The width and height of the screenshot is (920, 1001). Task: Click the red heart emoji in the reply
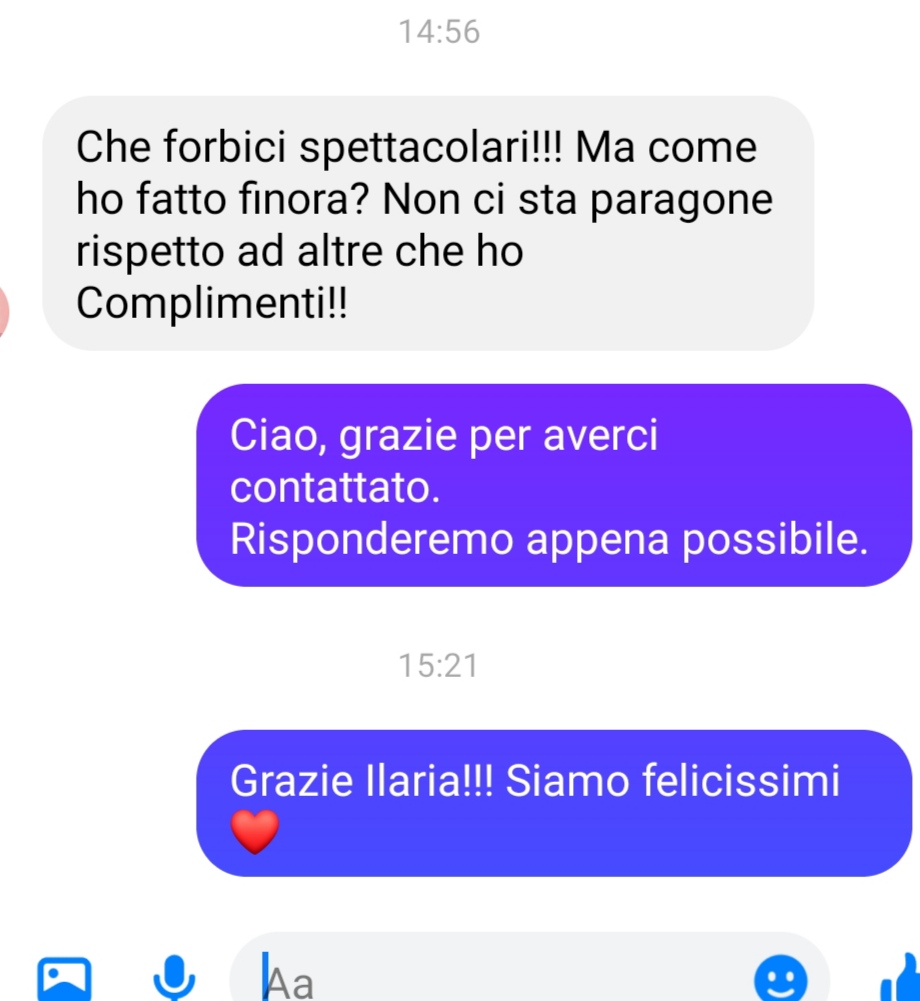(x=254, y=831)
